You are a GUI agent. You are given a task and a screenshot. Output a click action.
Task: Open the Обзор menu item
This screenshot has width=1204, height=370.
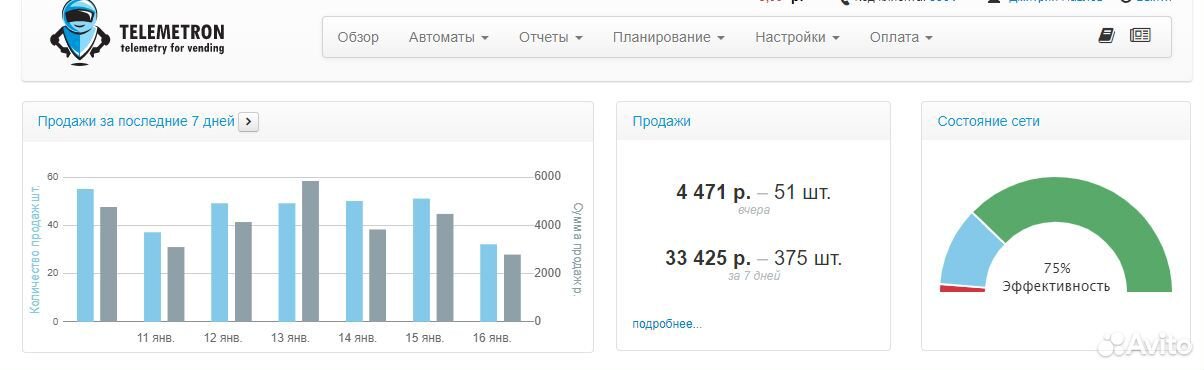pyautogui.click(x=358, y=37)
